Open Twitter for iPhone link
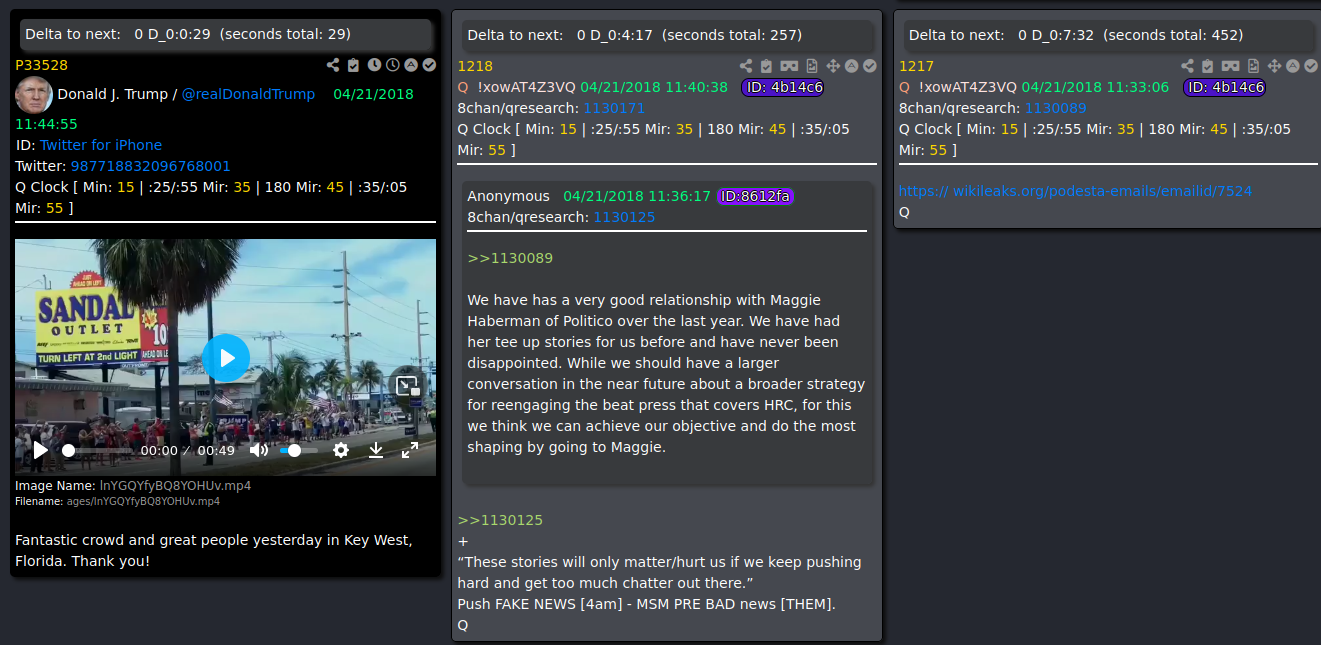The height and width of the screenshot is (645, 1321). click(101, 145)
